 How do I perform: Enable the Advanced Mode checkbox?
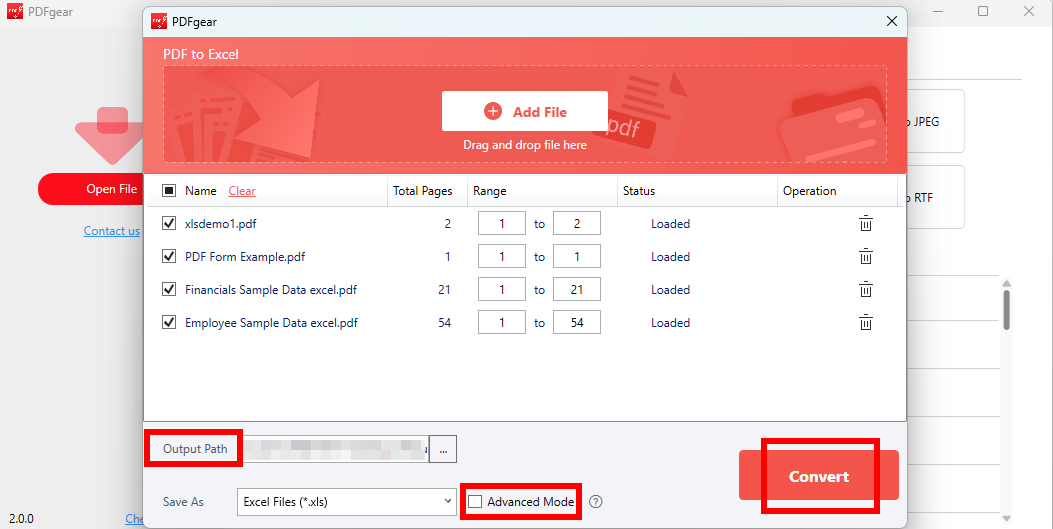(x=475, y=501)
